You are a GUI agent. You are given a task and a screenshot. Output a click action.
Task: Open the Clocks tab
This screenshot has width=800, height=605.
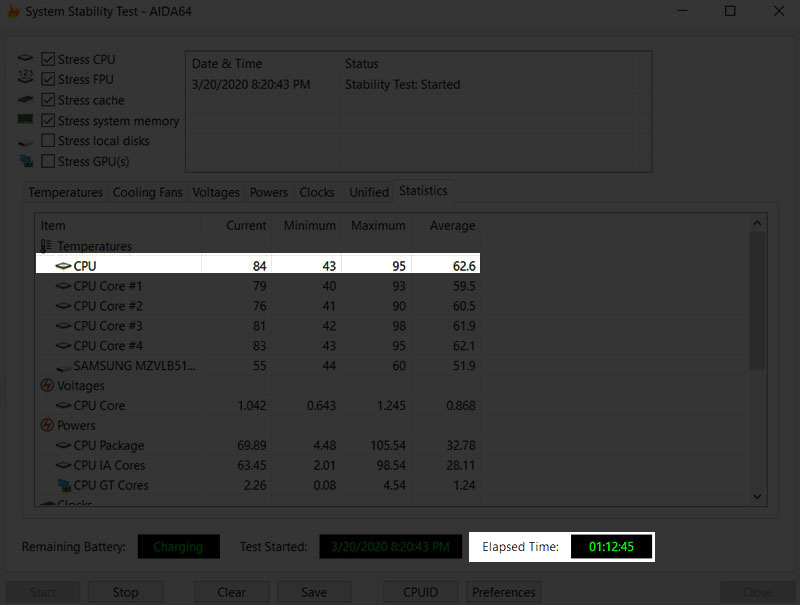pos(317,192)
